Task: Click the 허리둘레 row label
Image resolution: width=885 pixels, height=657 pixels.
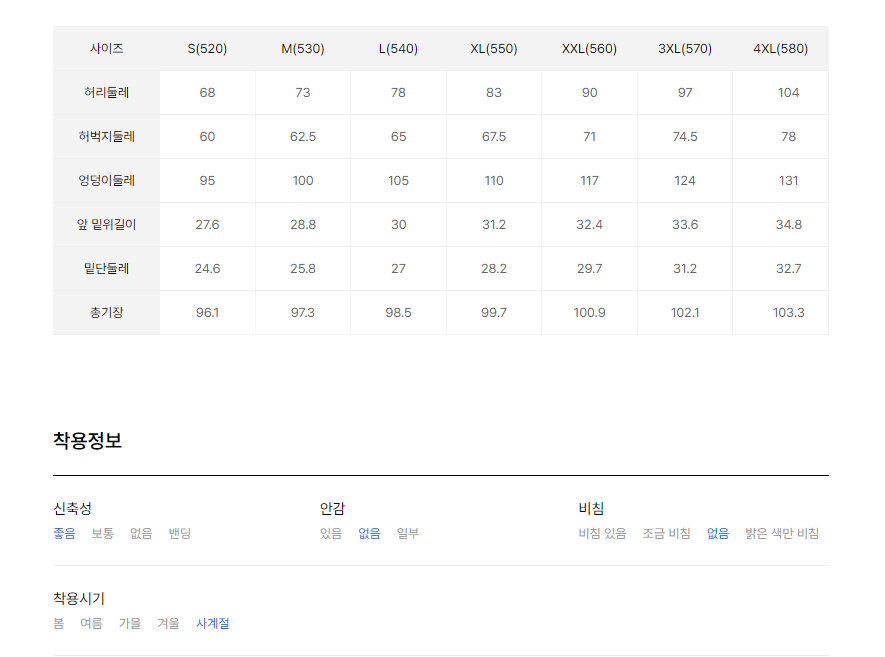Action: pyautogui.click(x=107, y=93)
